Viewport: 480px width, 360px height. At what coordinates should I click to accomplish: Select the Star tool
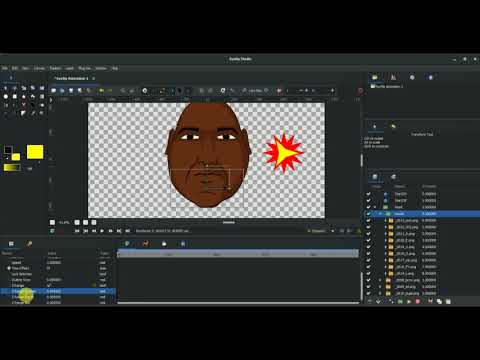click(x=24, y=97)
